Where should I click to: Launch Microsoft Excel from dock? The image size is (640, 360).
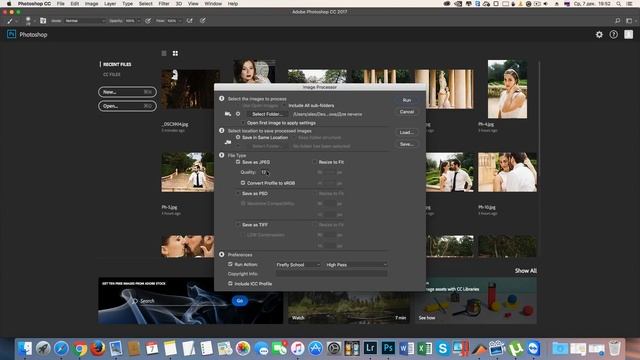(424, 348)
